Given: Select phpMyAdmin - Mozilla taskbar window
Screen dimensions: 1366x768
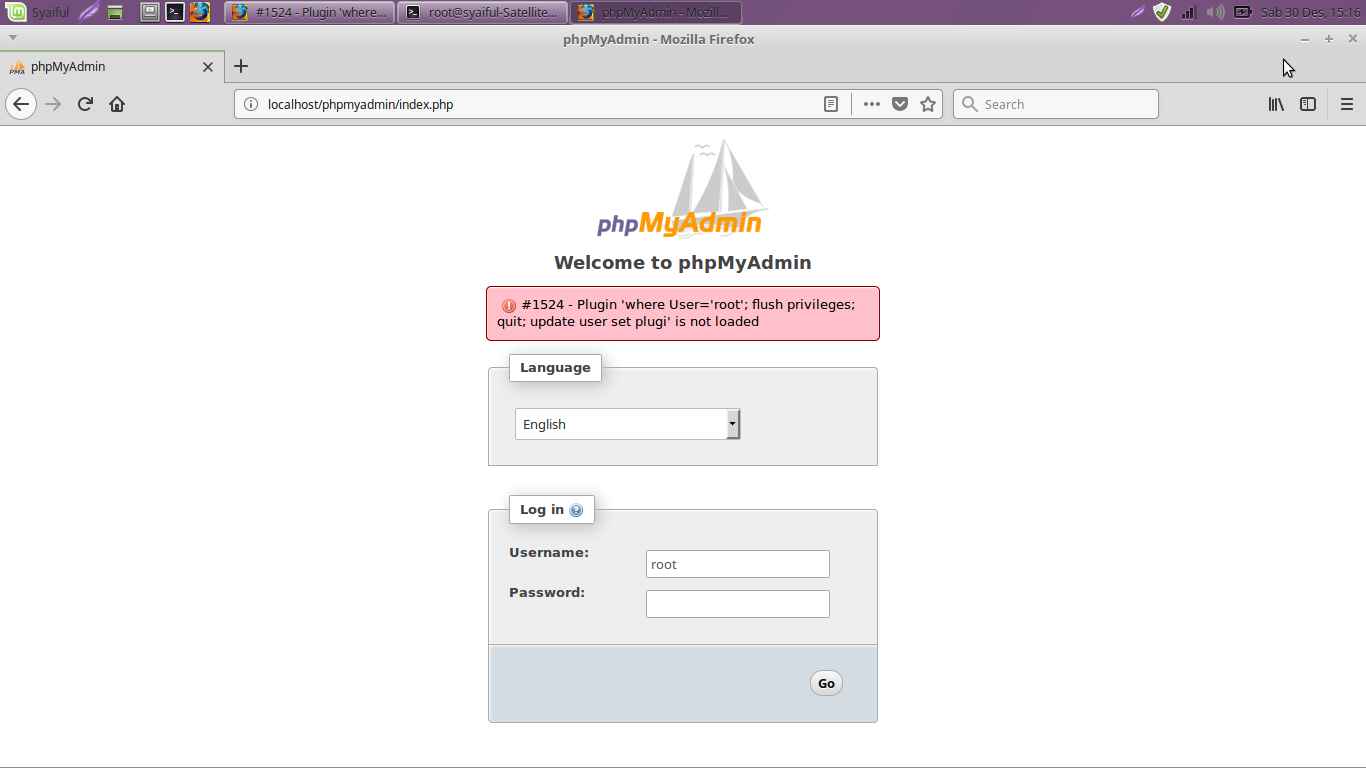Looking at the screenshot, I should (656, 12).
